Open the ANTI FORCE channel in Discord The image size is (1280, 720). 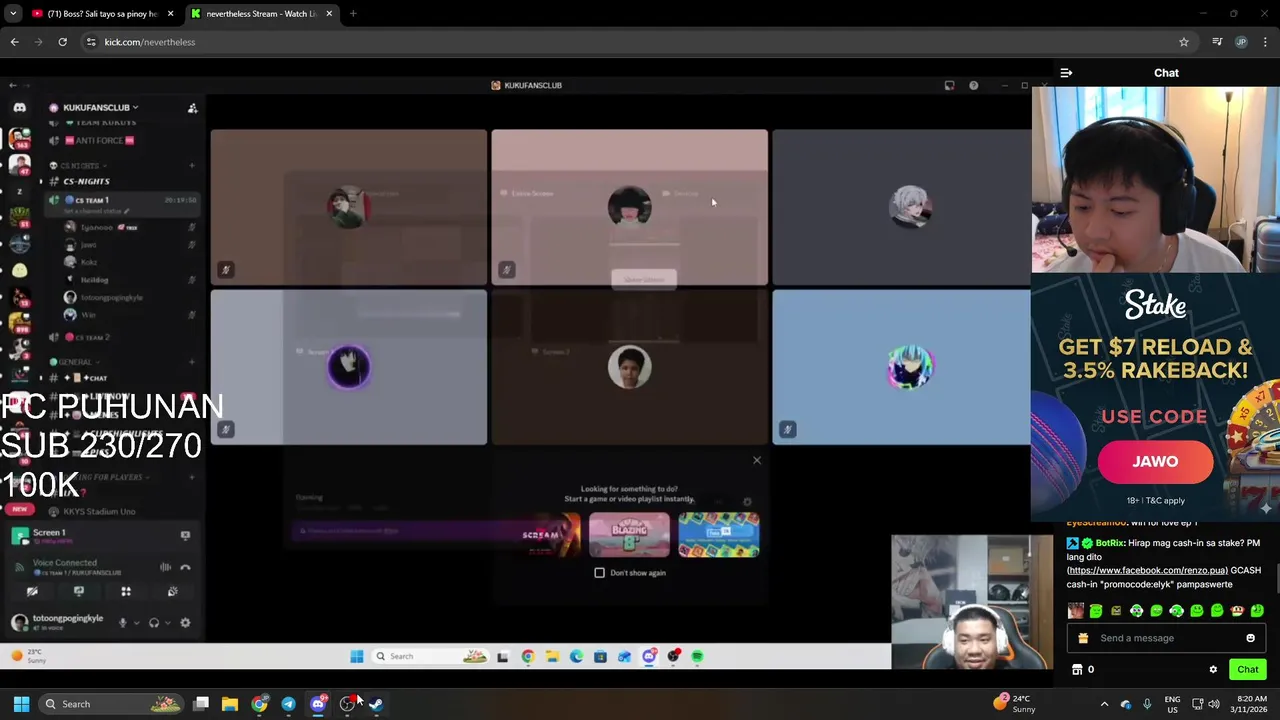[100, 140]
